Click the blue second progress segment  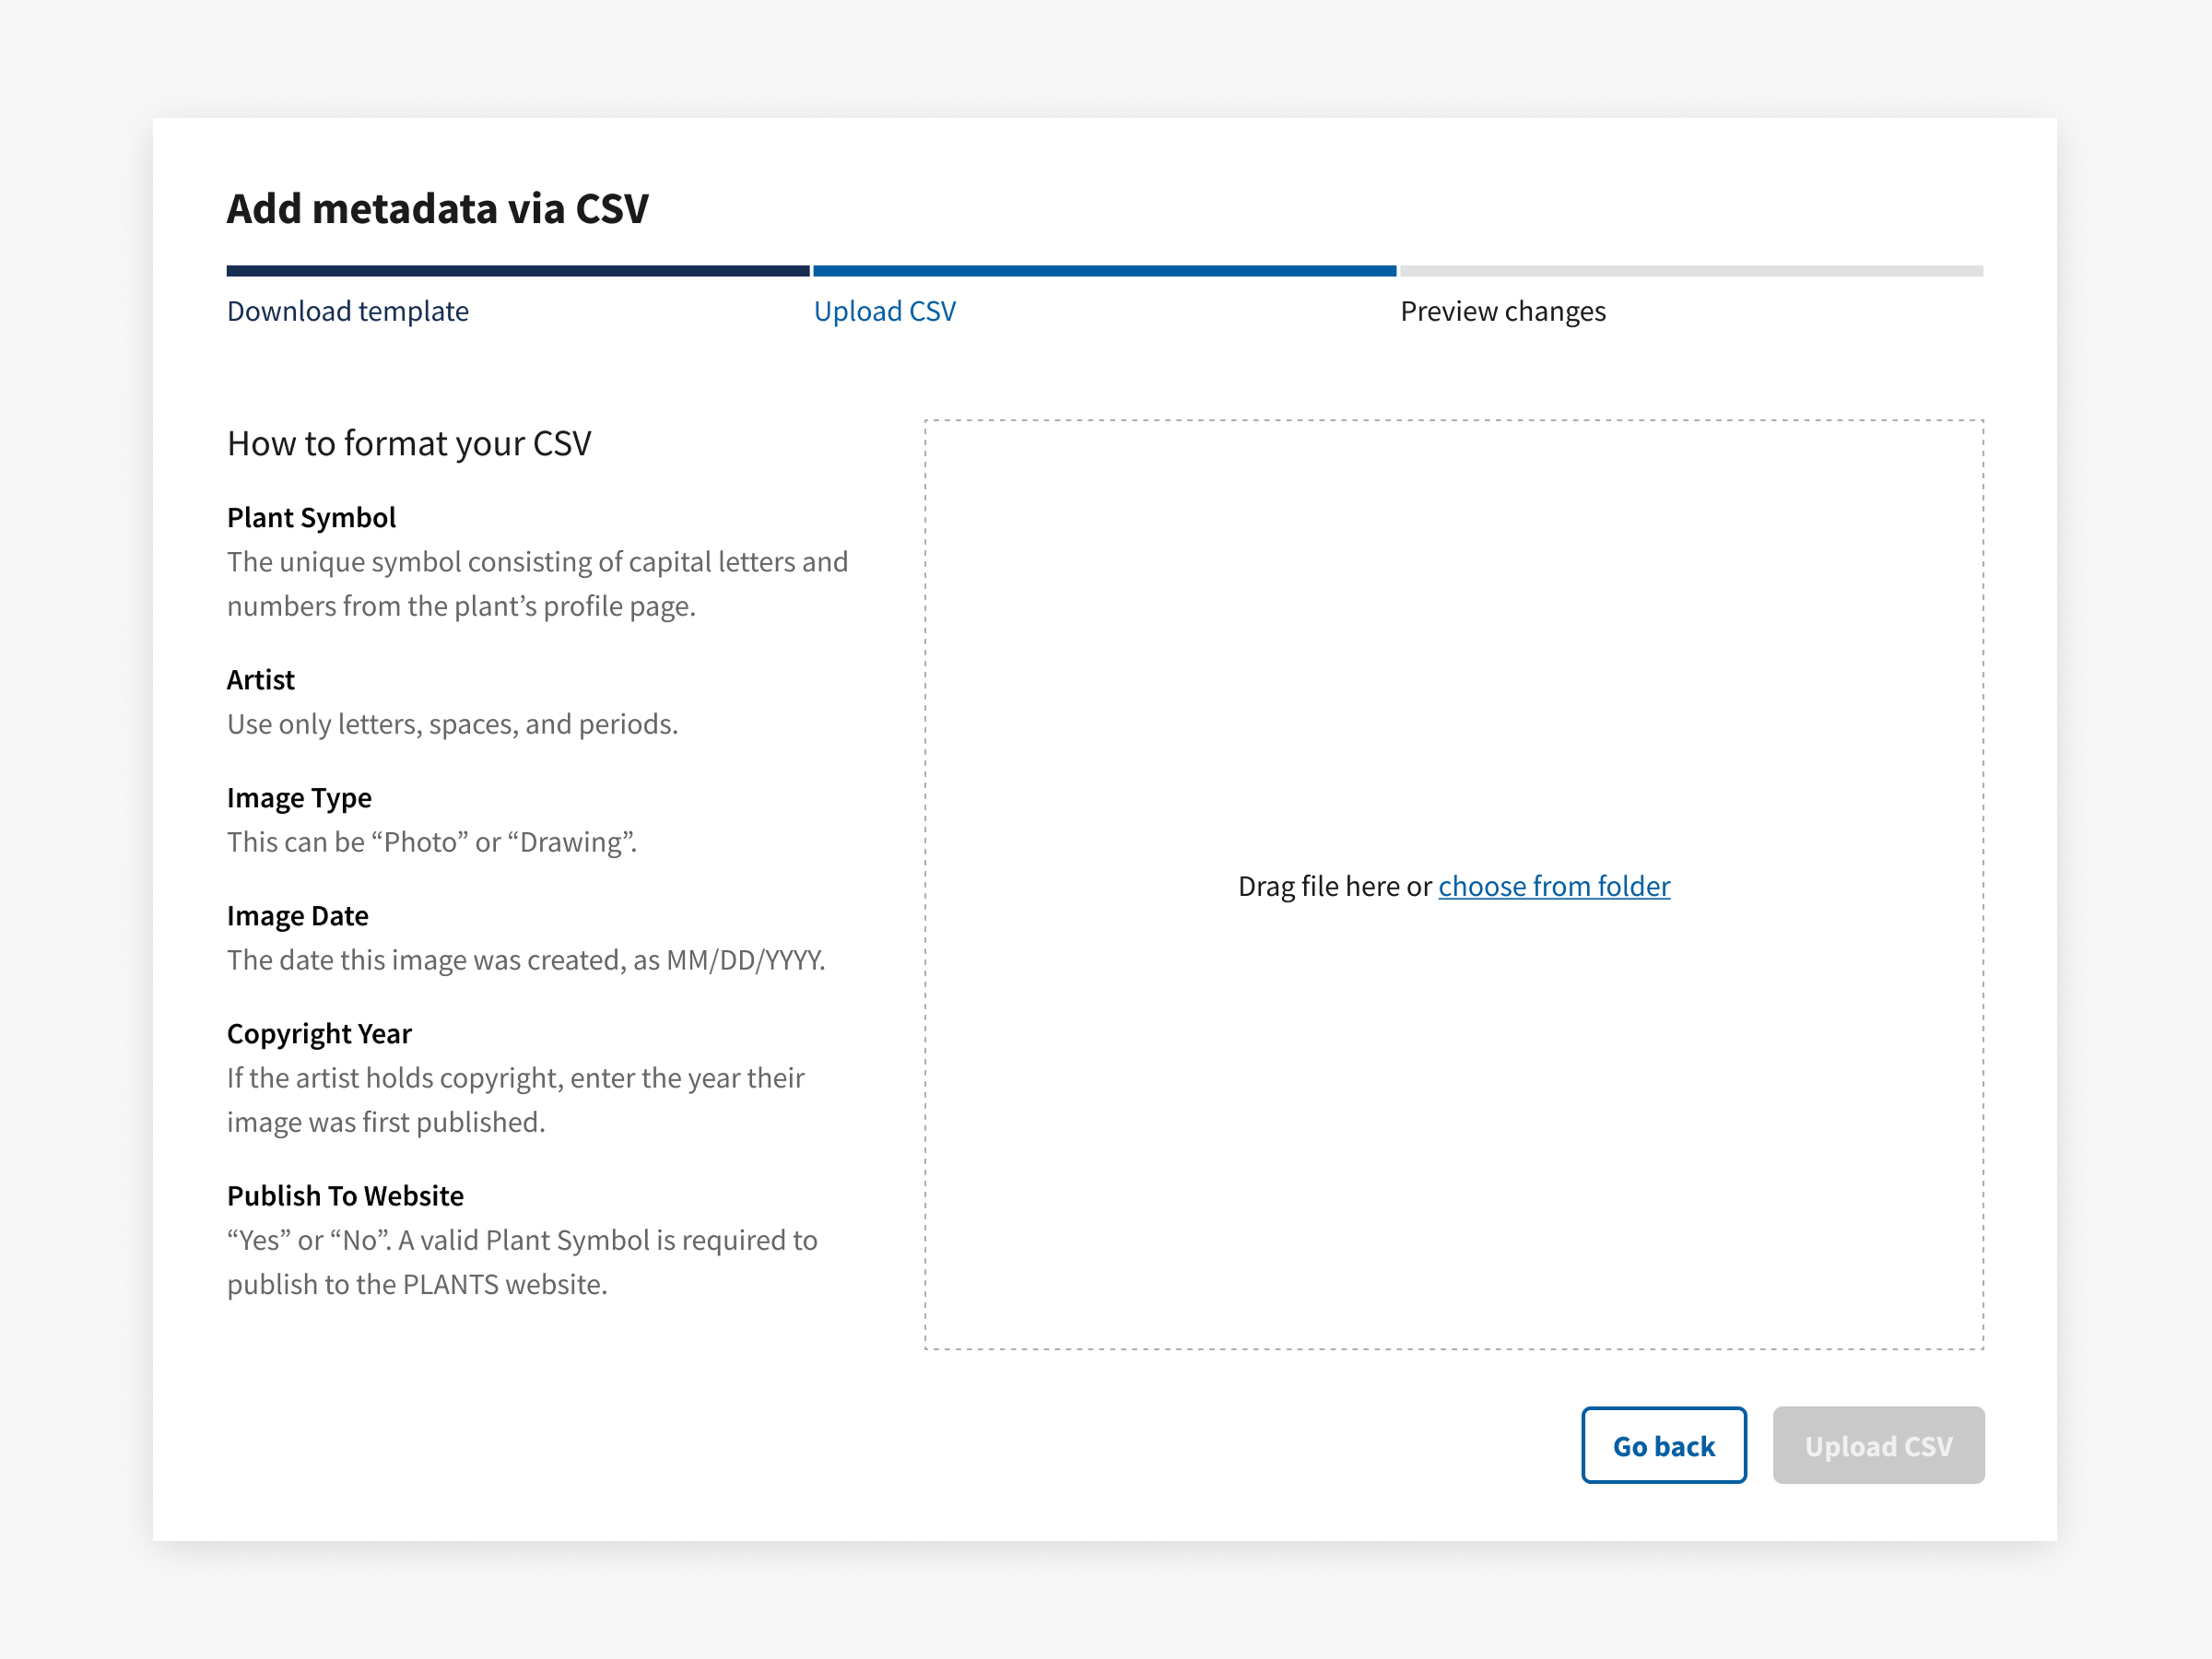click(1104, 271)
